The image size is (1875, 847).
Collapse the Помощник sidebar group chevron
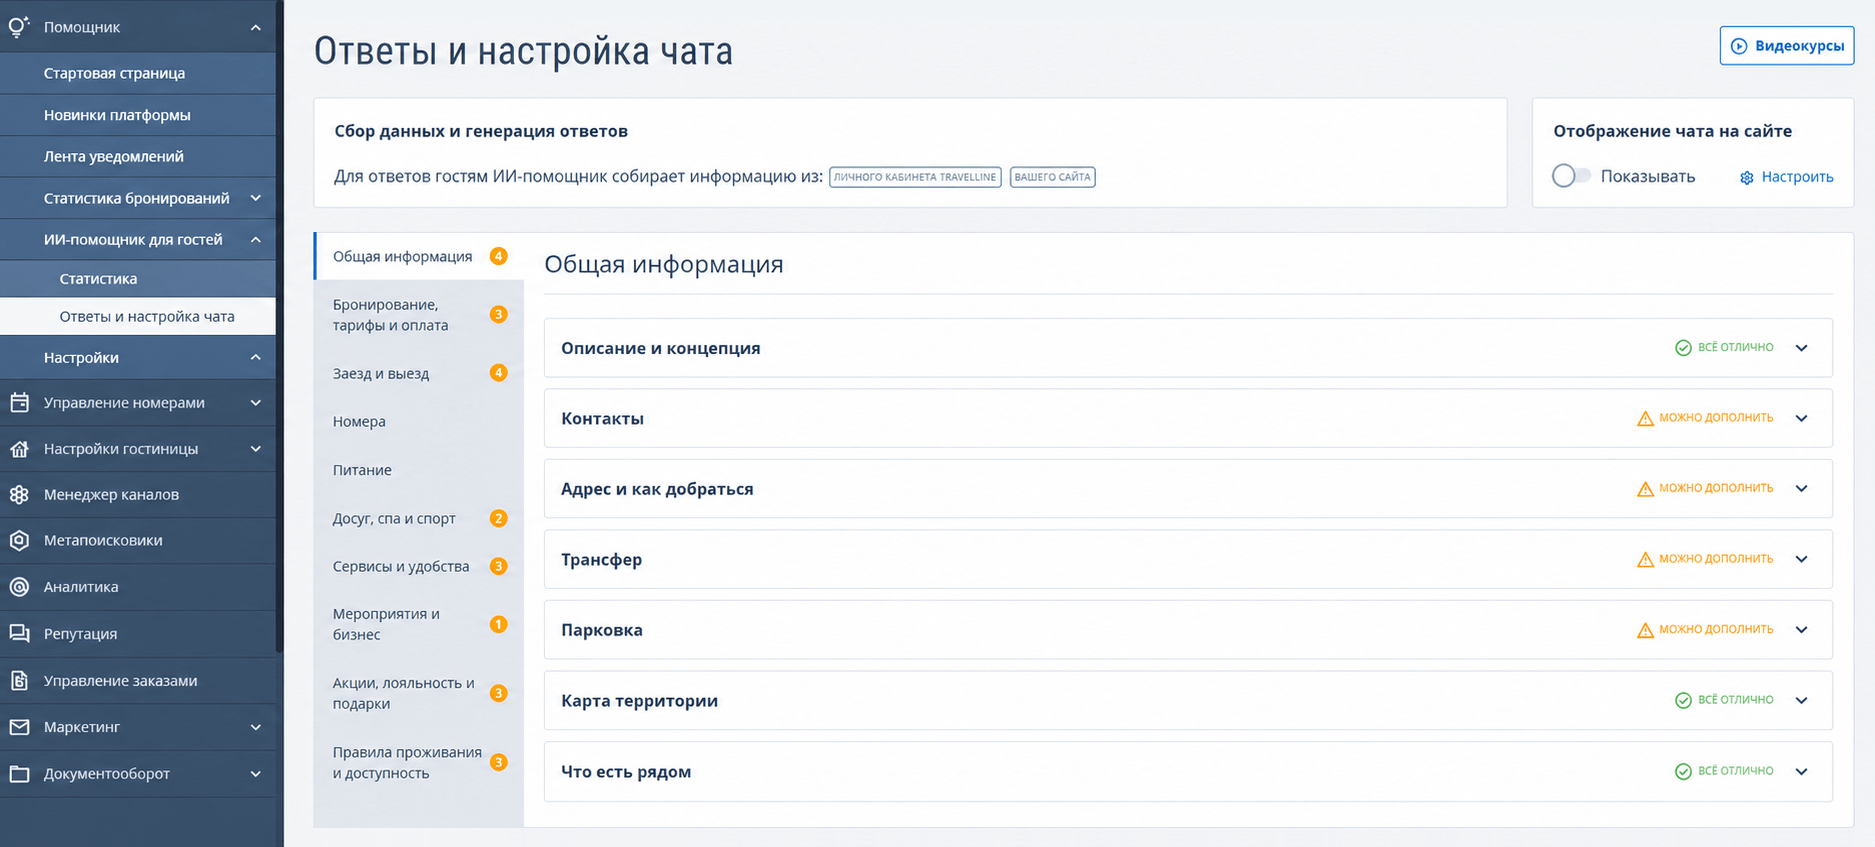click(x=256, y=27)
